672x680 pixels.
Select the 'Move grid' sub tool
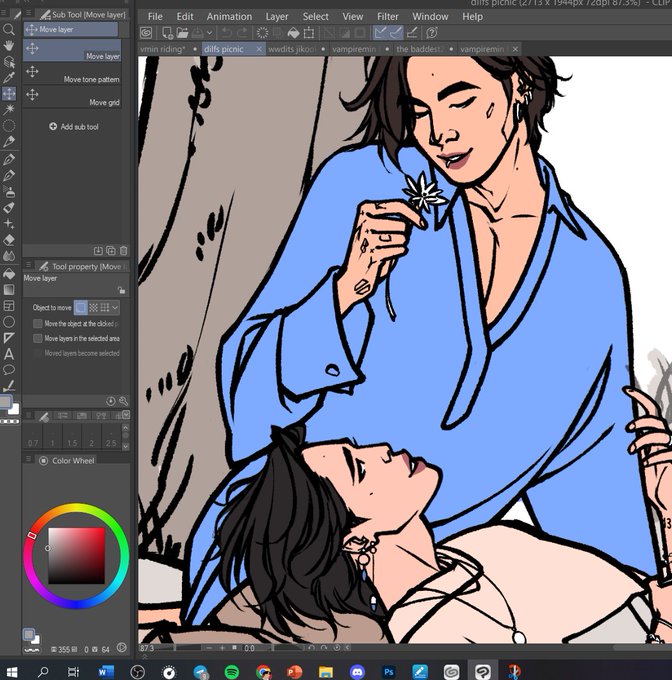point(72,97)
